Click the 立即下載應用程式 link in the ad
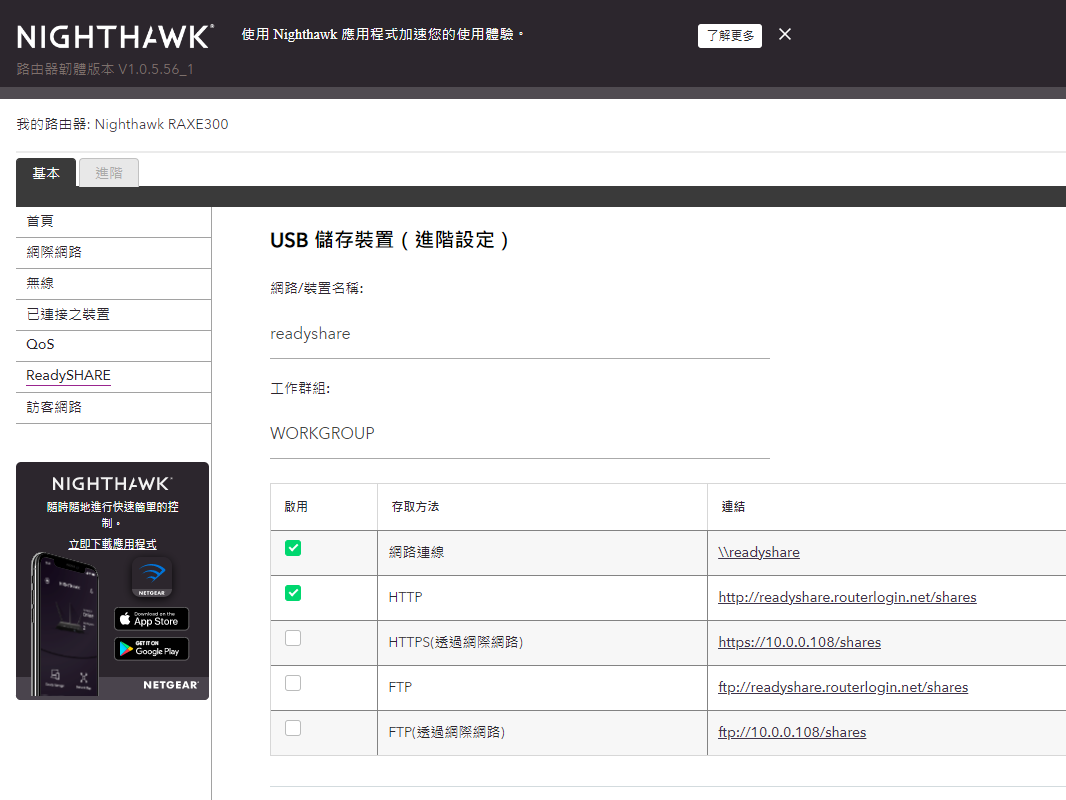 point(112,544)
